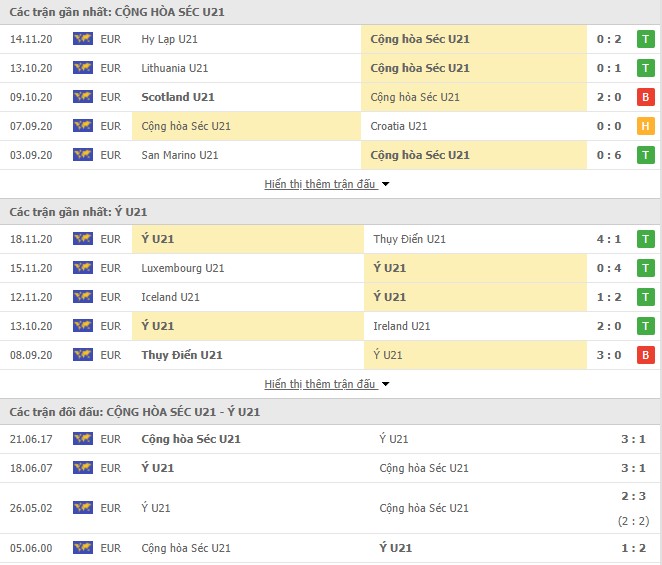
Task: Expand more matches under Ý U21 section
Action: (x=327, y=384)
